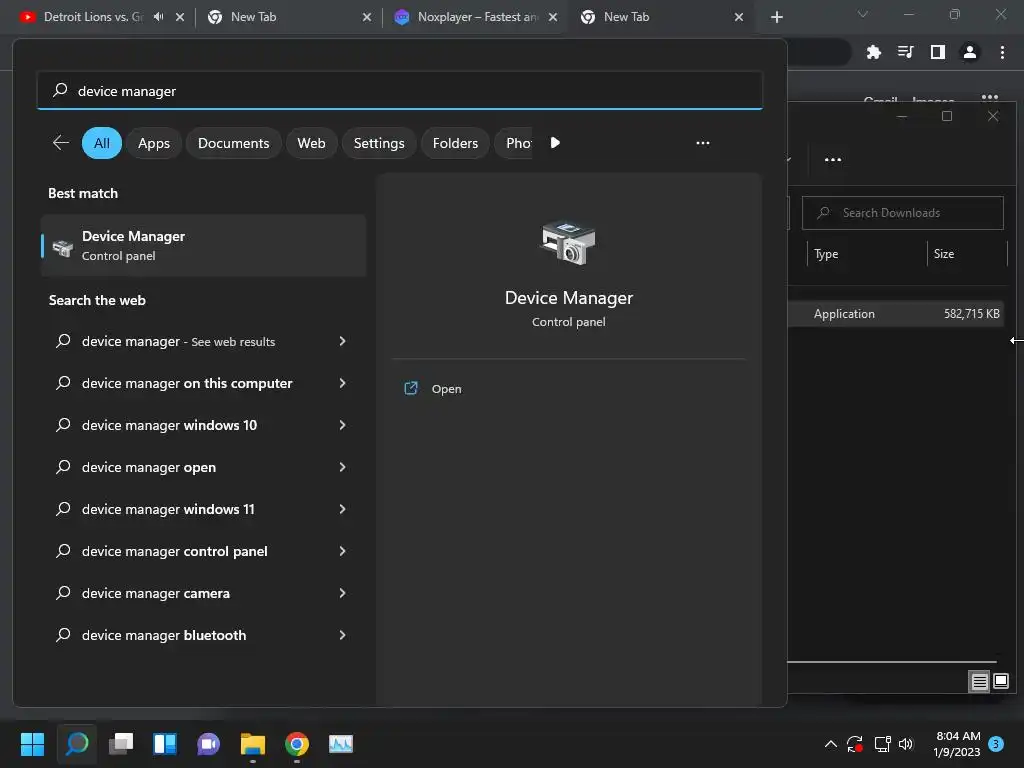This screenshot has width=1024, height=768.
Task: Switch to the Documents filter tab
Action: pos(233,143)
